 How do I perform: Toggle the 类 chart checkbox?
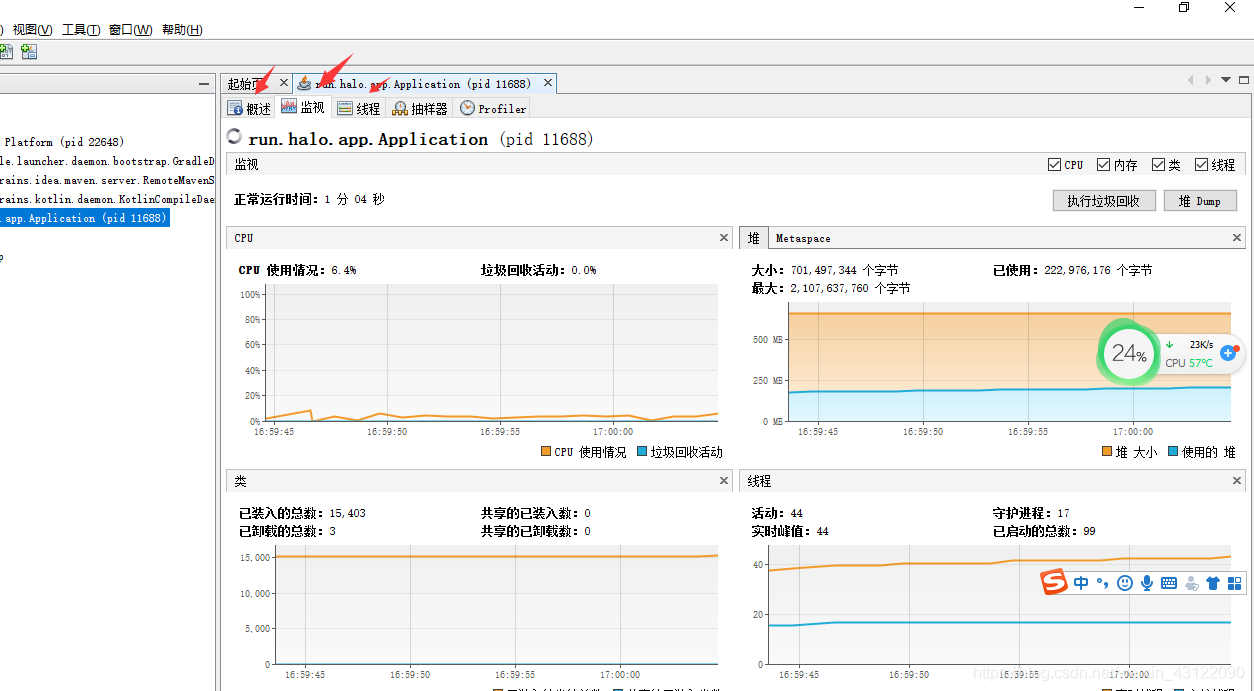pyautogui.click(x=1159, y=164)
